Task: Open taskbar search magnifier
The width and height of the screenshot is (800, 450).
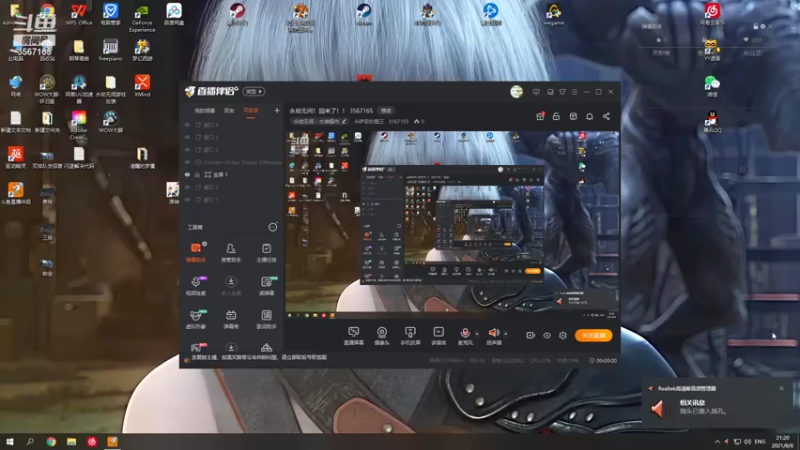Action: 30,441
